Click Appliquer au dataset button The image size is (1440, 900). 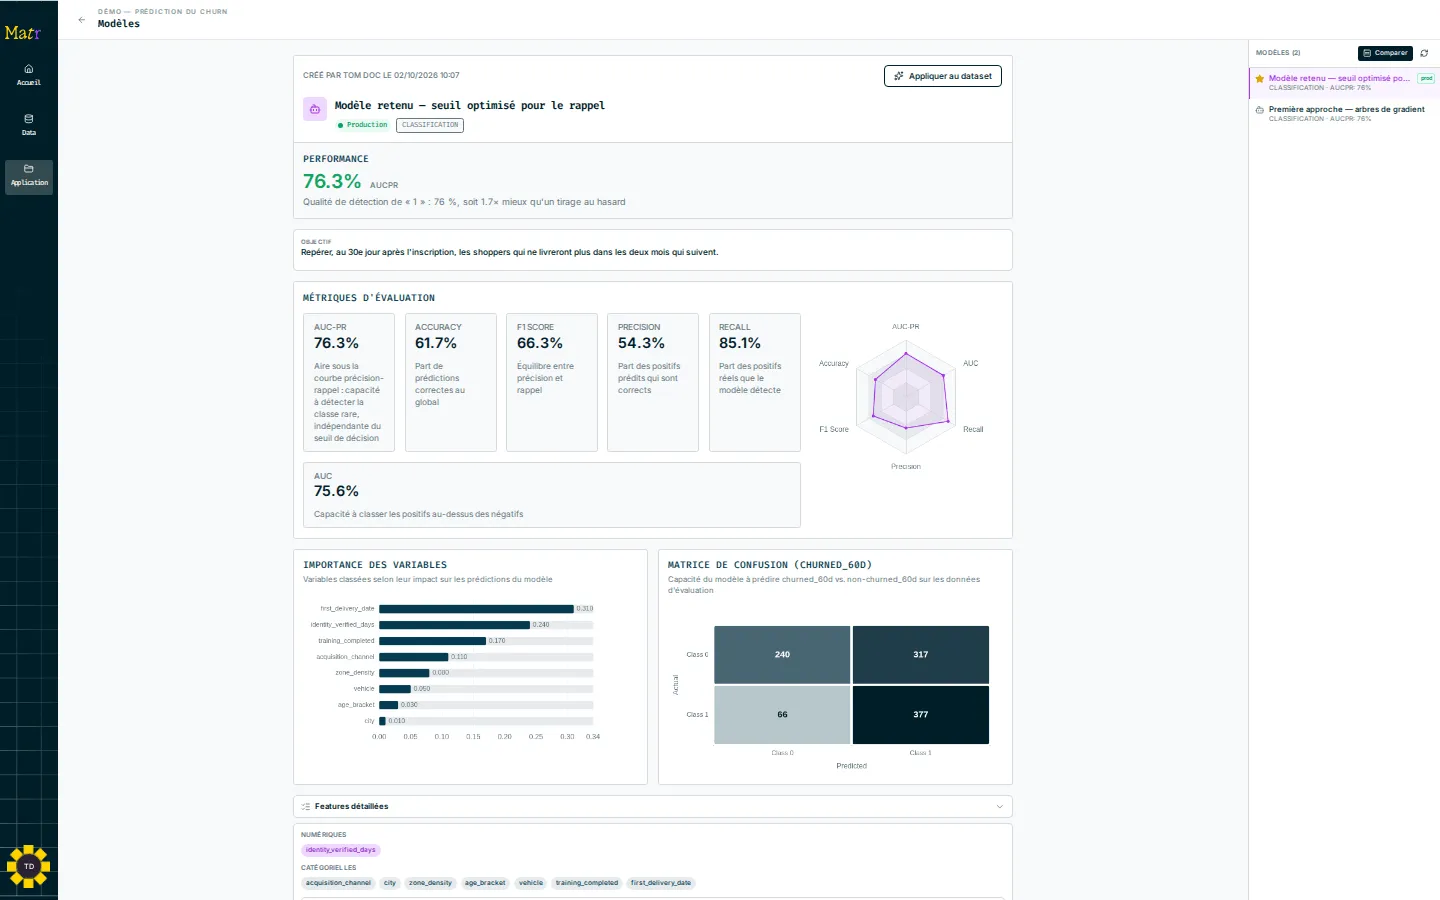coord(943,76)
